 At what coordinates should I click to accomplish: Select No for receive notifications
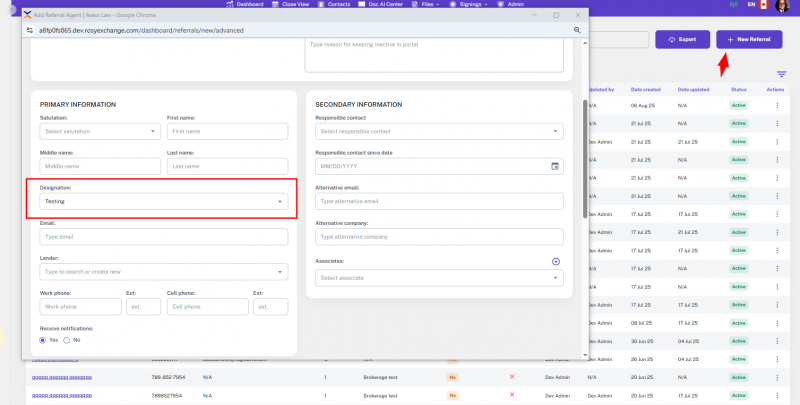67,340
